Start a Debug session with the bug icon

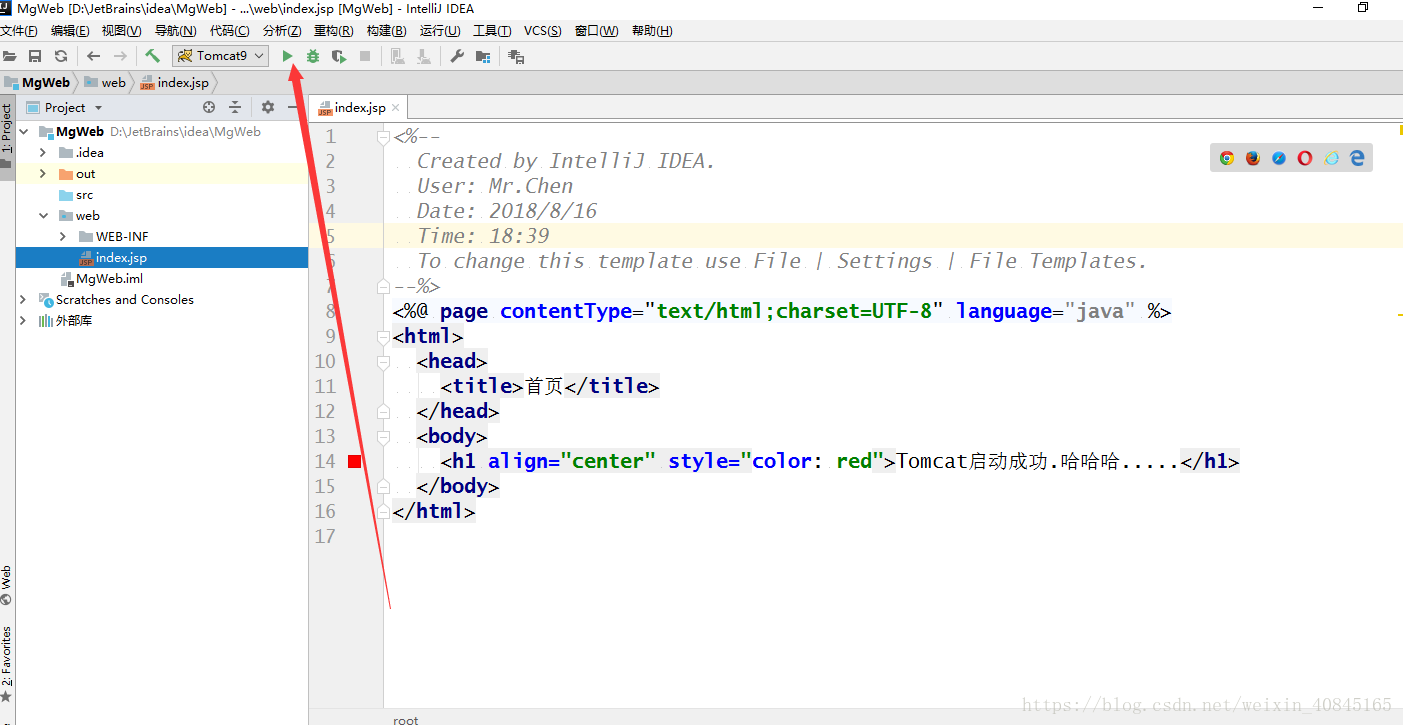point(313,56)
